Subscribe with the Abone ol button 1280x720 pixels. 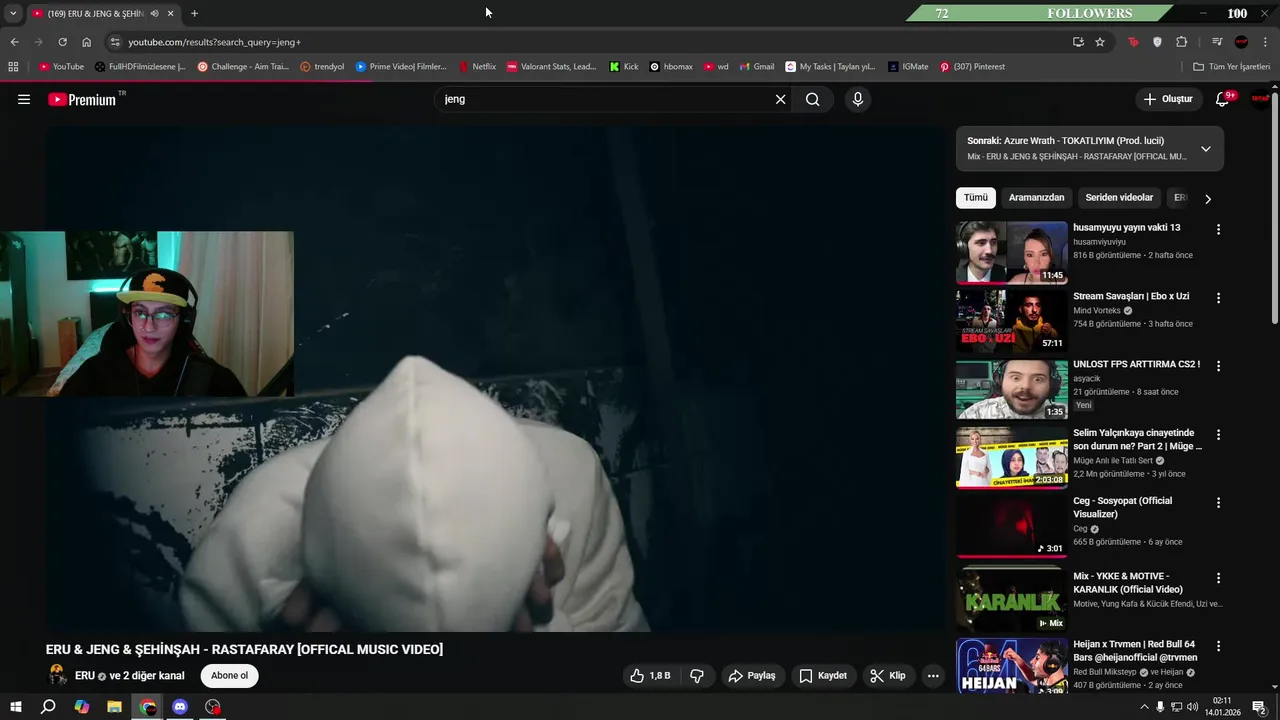pyautogui.click(x=229, y=676)
